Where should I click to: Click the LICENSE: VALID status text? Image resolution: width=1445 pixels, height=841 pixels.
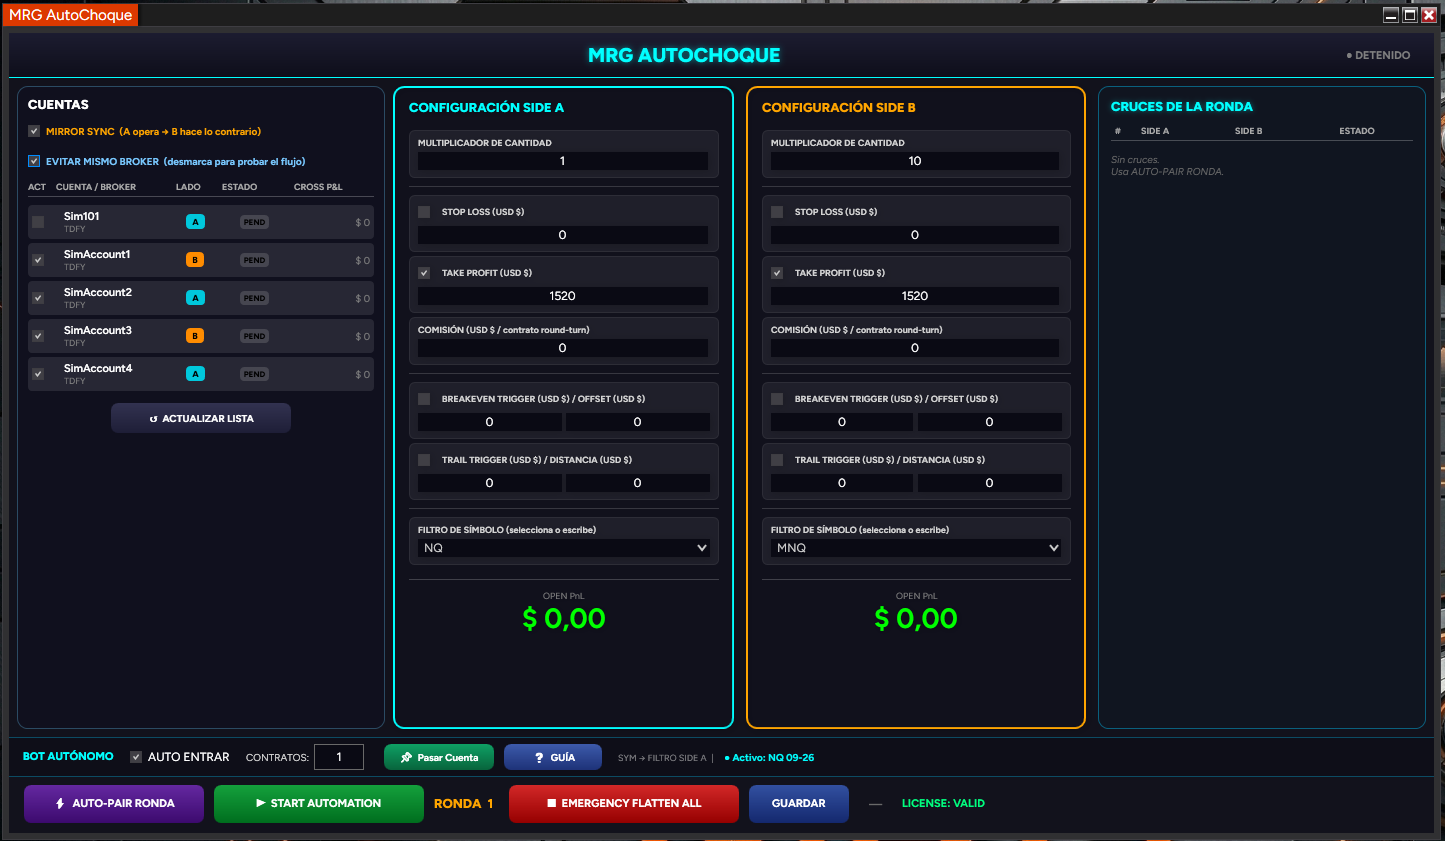943,803
